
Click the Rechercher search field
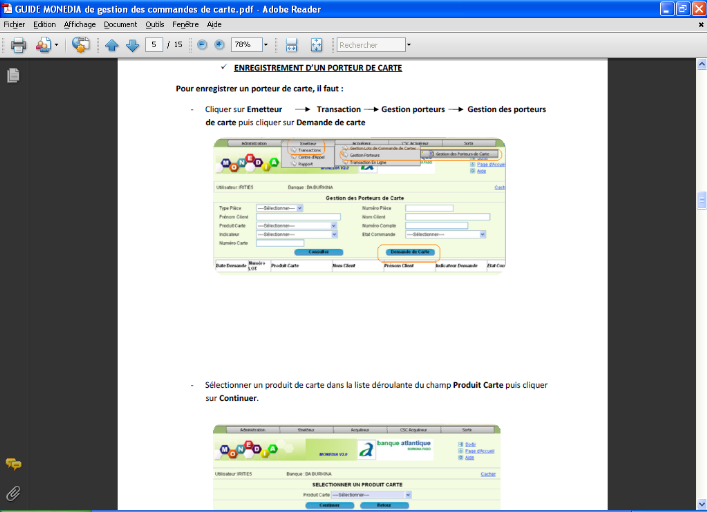tap(371, 45)
